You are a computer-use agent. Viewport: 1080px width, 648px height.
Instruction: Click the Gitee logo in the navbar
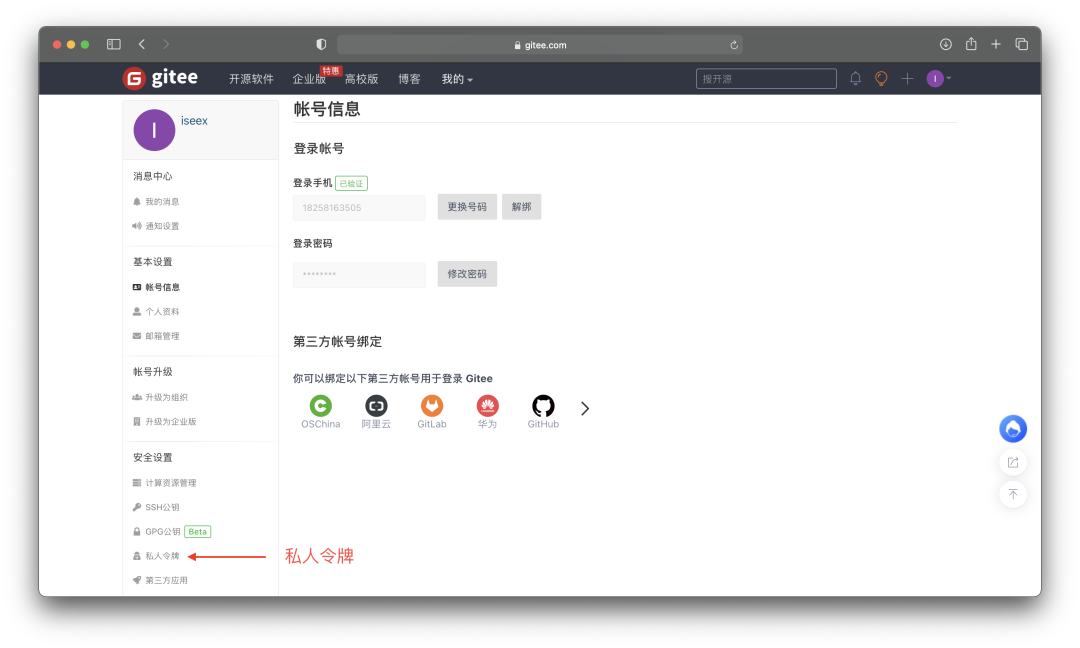click(x=160, y=78)
